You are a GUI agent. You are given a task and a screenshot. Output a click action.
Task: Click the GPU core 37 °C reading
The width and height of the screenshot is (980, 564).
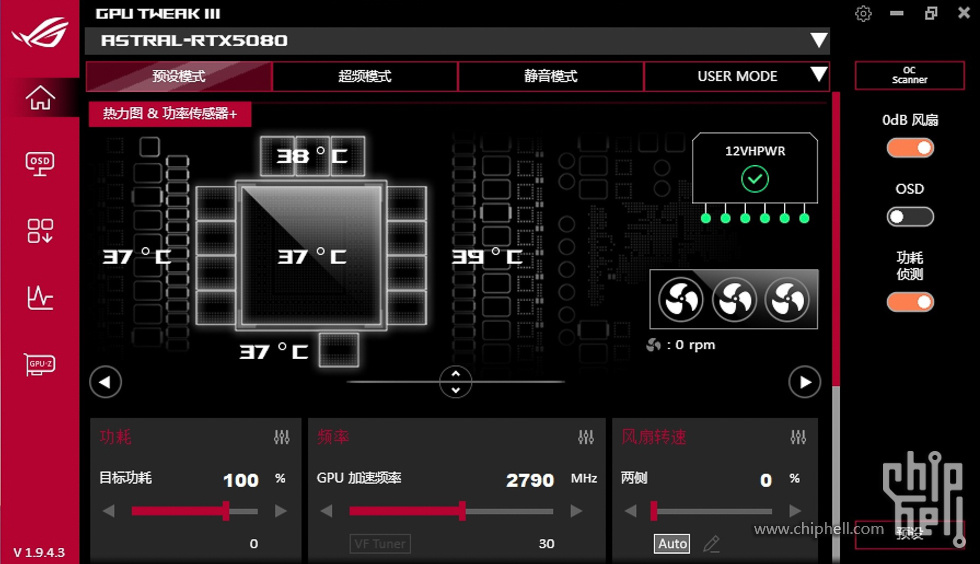[x=312, y=256]
